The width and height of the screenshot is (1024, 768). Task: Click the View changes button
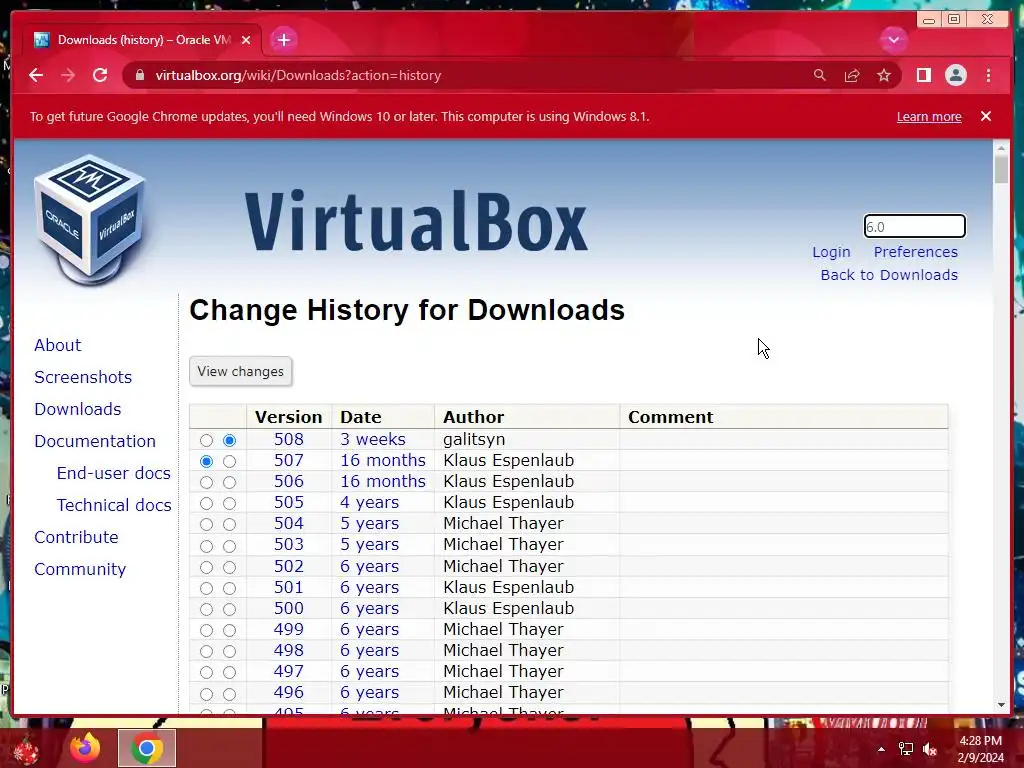pos(240,371)
